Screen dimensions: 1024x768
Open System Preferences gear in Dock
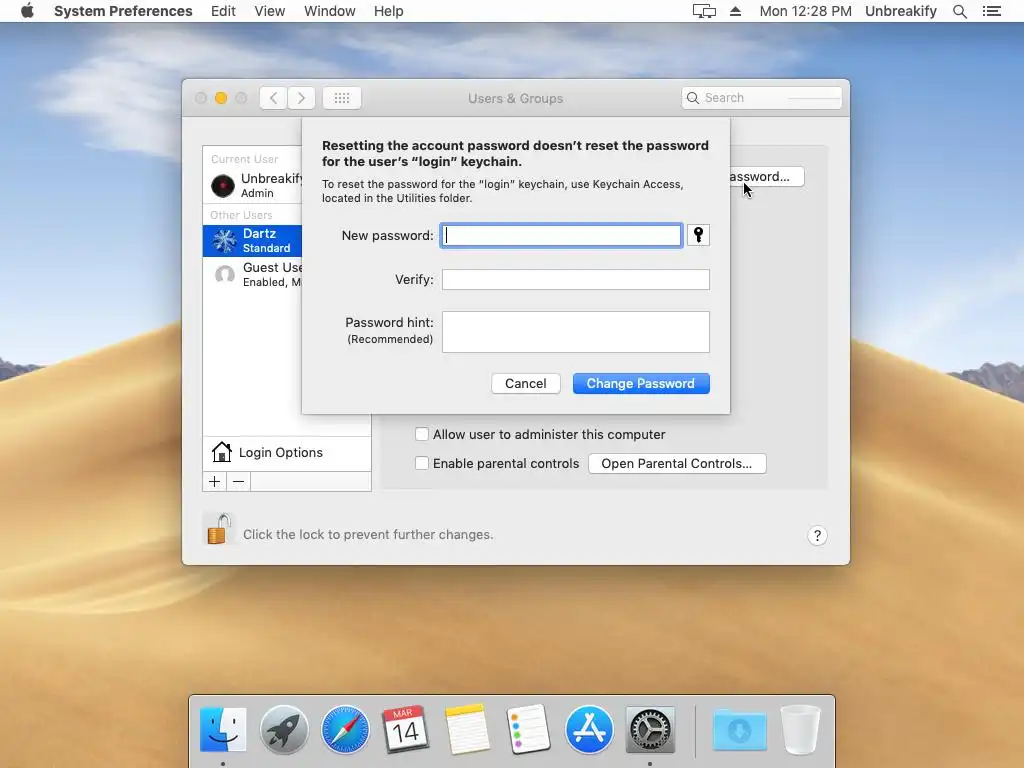tap(650, 729)
